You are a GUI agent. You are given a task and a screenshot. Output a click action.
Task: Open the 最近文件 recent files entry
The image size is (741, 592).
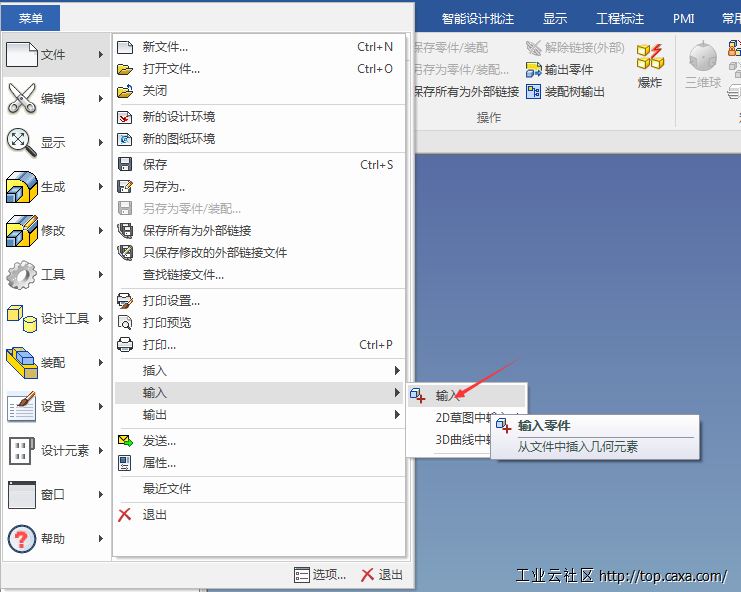coord(167,489)
